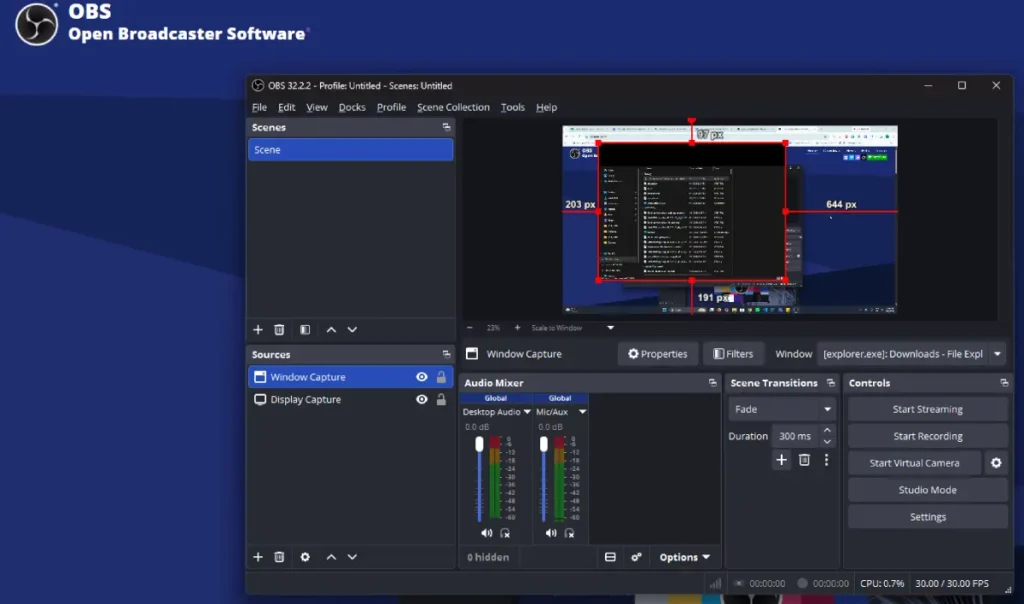1024x604 pixels.
Task: Open the Filters button for Window Capture
Action: [x=733, y=354]
